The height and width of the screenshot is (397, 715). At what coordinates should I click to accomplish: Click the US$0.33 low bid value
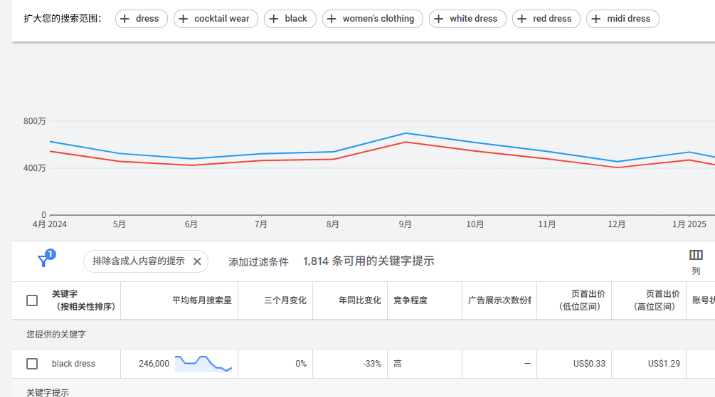coord(589,364)
